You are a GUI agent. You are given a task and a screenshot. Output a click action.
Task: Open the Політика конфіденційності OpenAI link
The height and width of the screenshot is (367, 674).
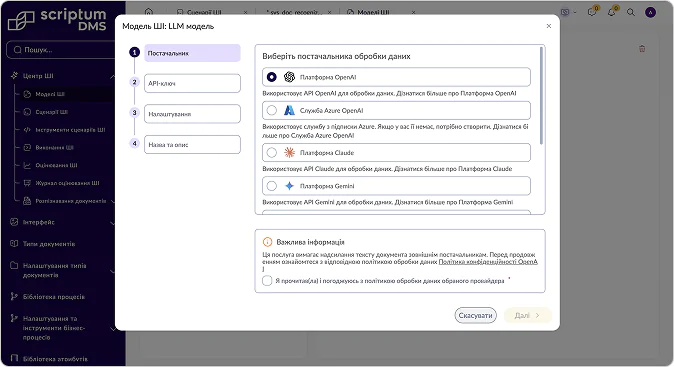(x=488, y=262)
